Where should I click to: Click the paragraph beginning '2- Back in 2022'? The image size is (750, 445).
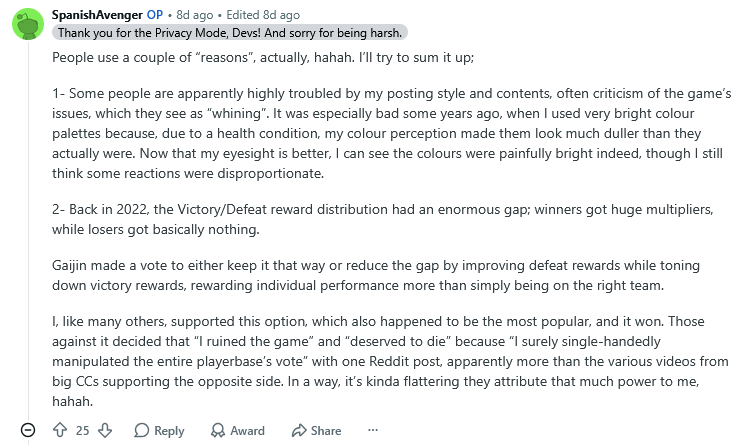click(383, 219)
